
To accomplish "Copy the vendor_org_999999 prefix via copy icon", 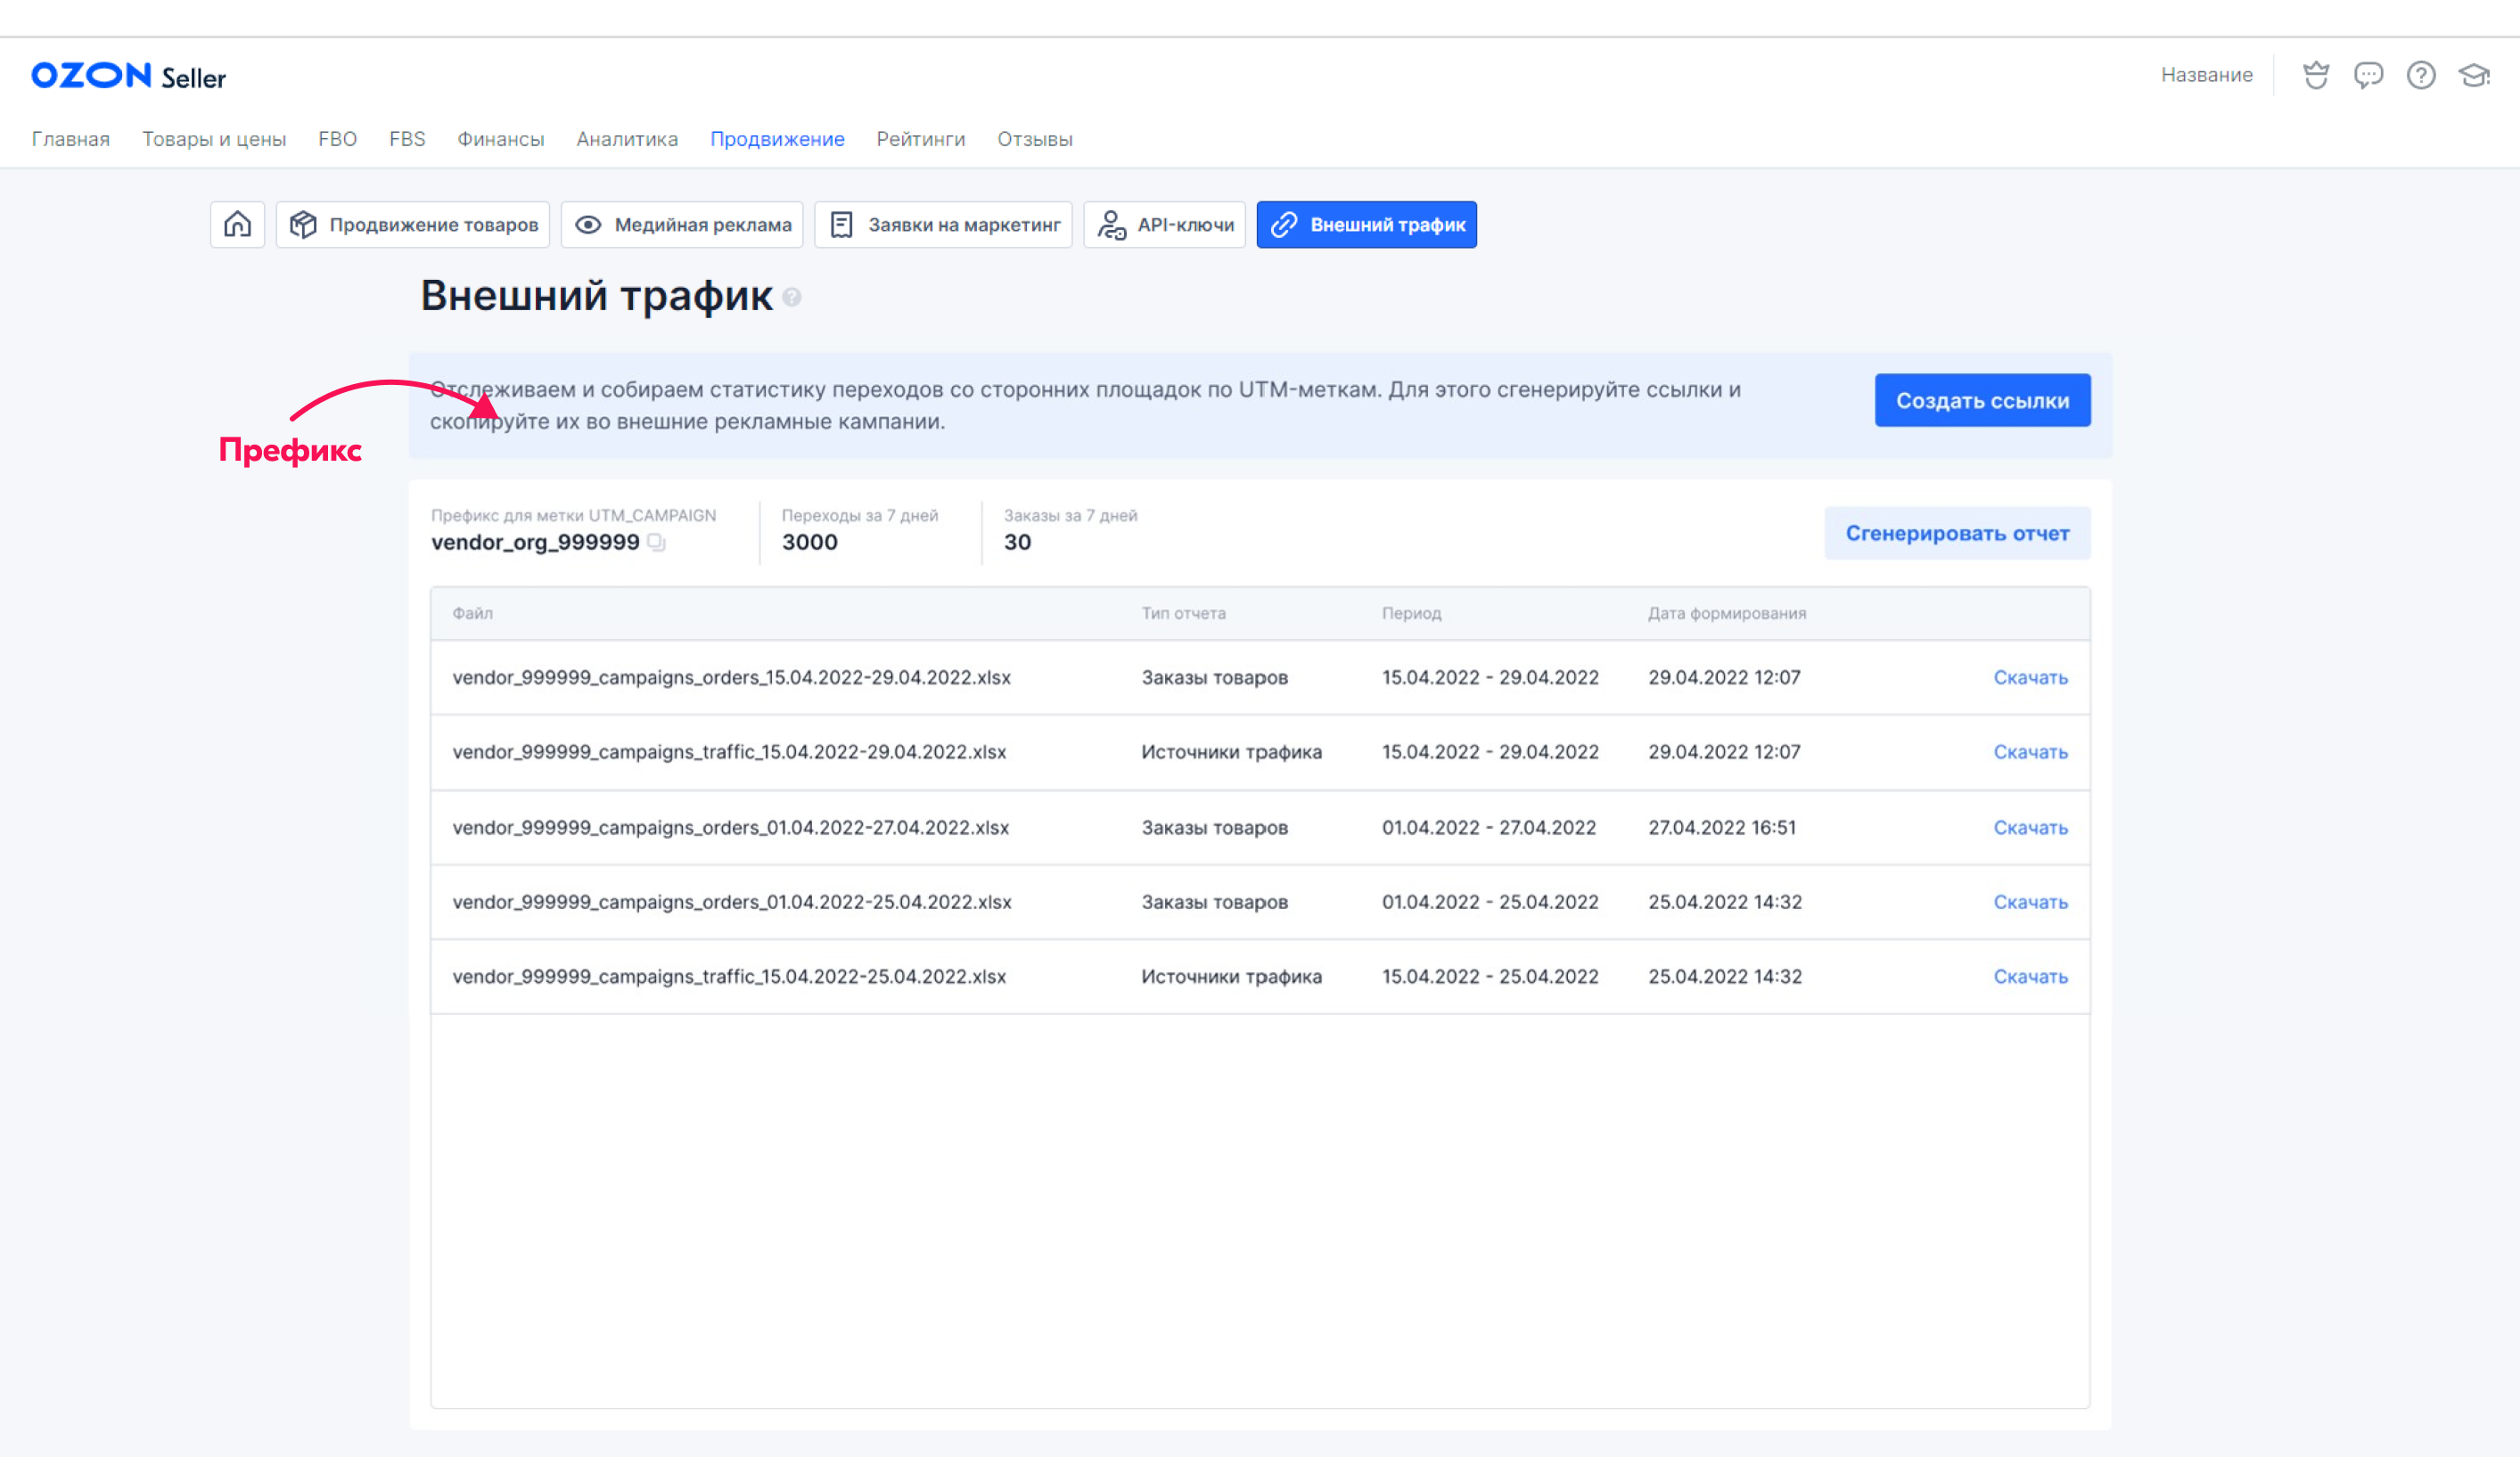I will coord(656,542).
